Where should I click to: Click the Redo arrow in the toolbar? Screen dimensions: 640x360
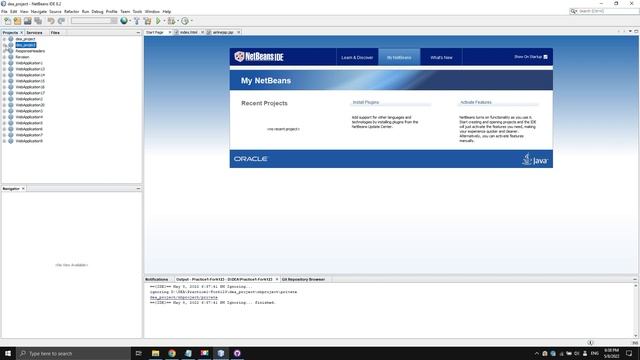coord(61,21)
